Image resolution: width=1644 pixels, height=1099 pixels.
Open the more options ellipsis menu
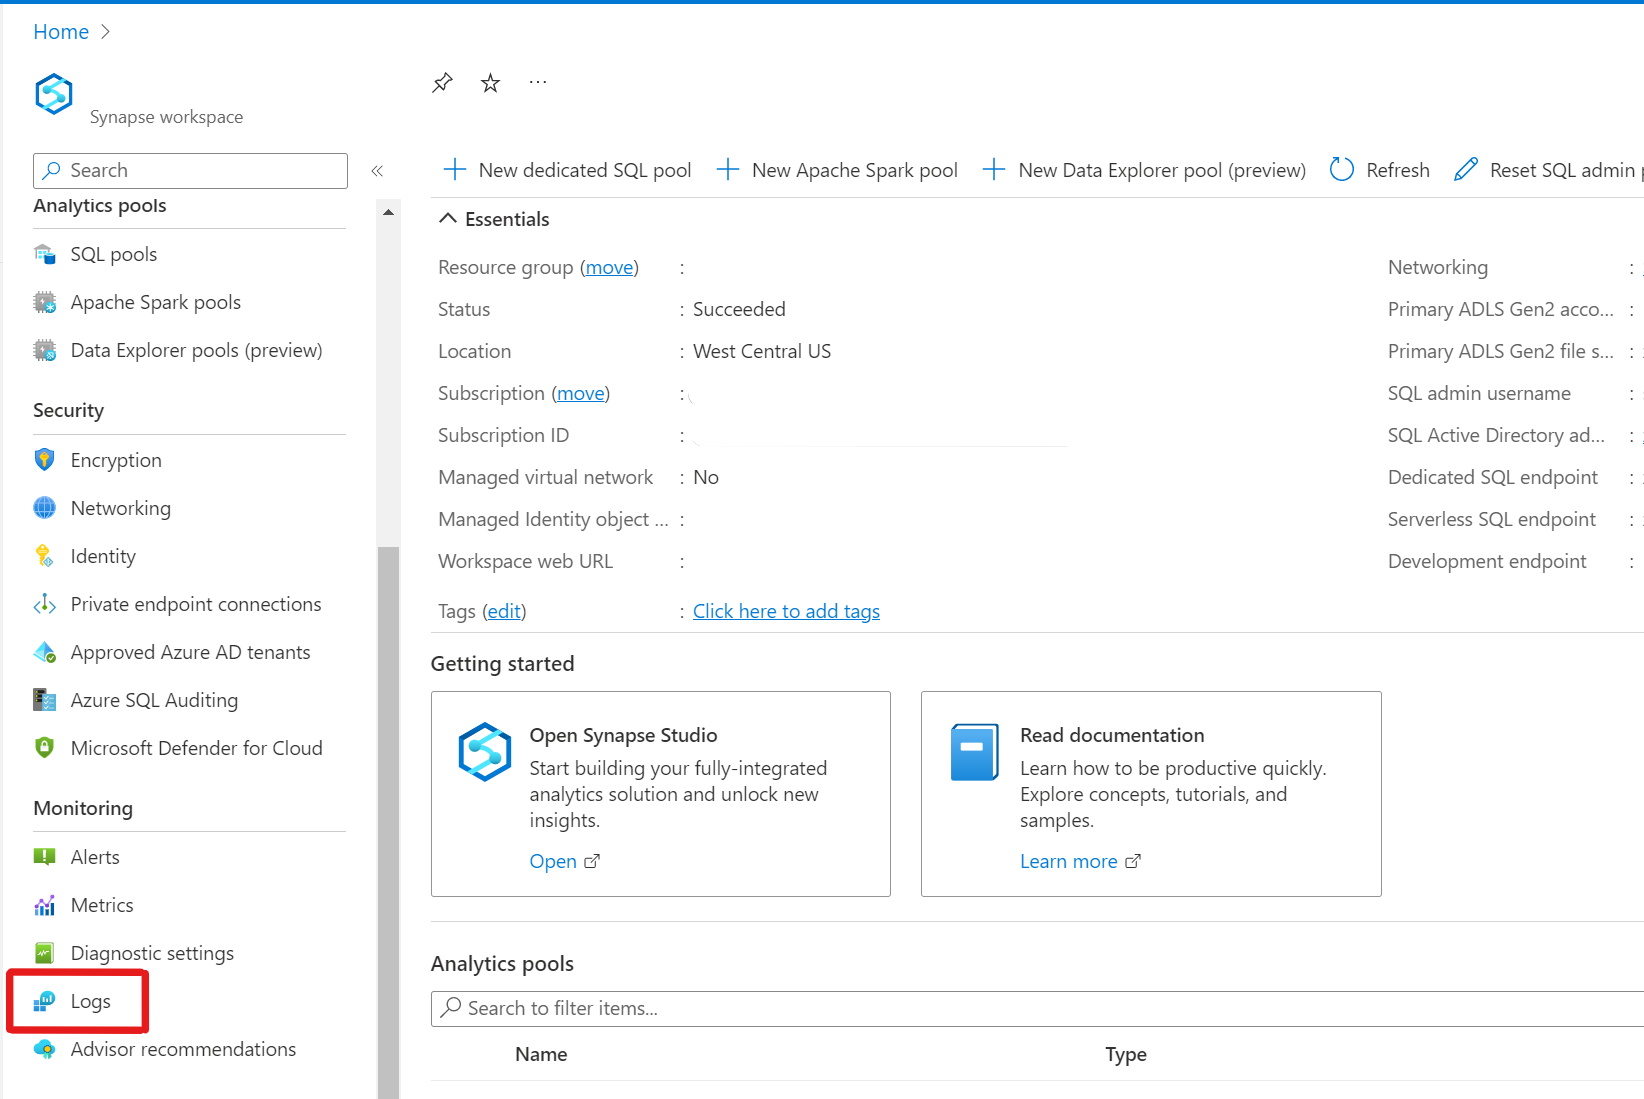tap(538, 83)
